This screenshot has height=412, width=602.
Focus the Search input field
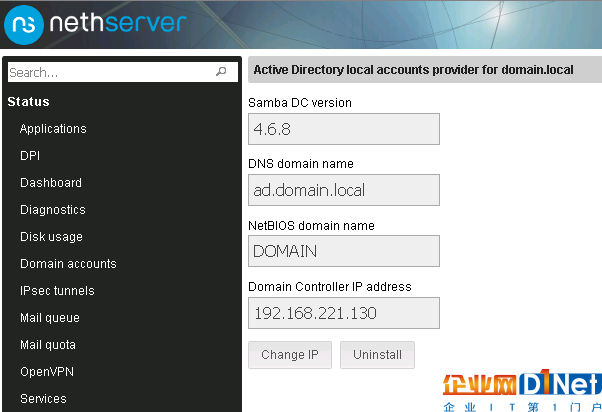[x=123, y=72]
